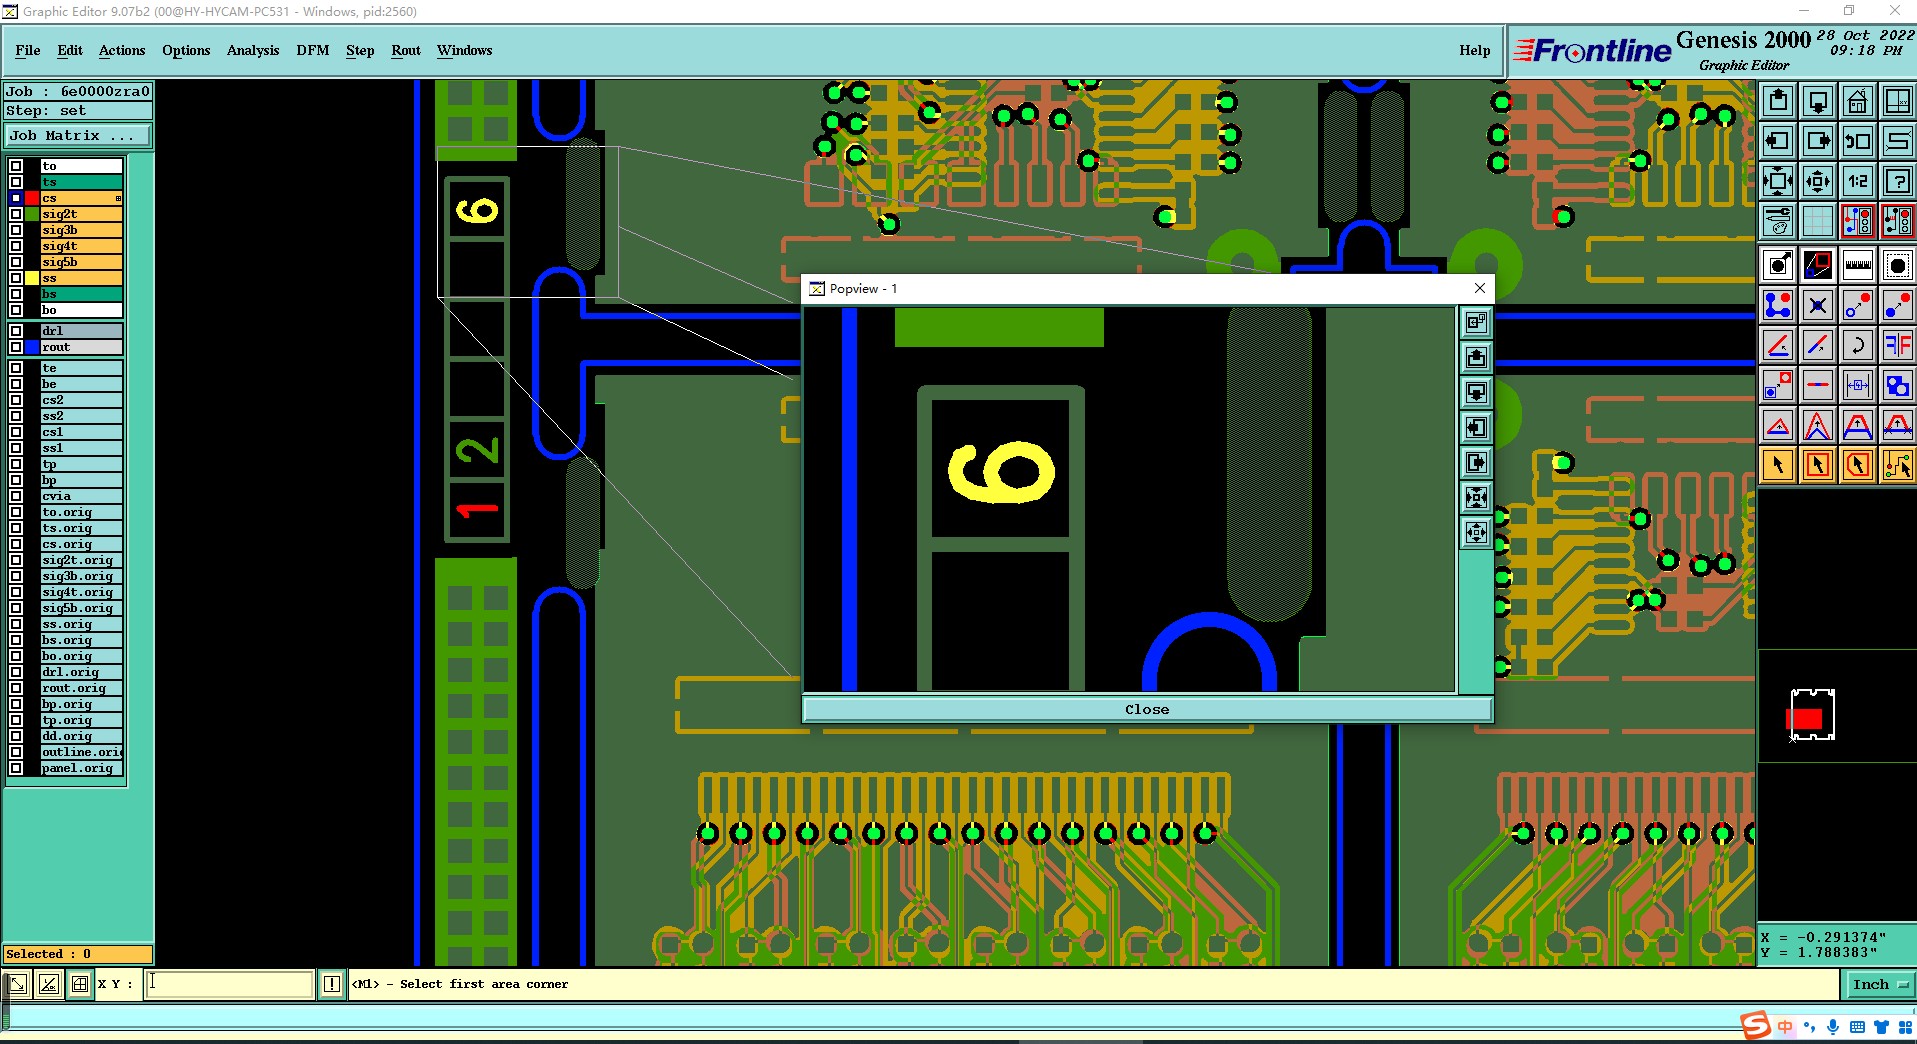Toggle the checkbox for layer 'drl'
The width and height of the screenshot is (1917, 1044).
pos(16,331)
